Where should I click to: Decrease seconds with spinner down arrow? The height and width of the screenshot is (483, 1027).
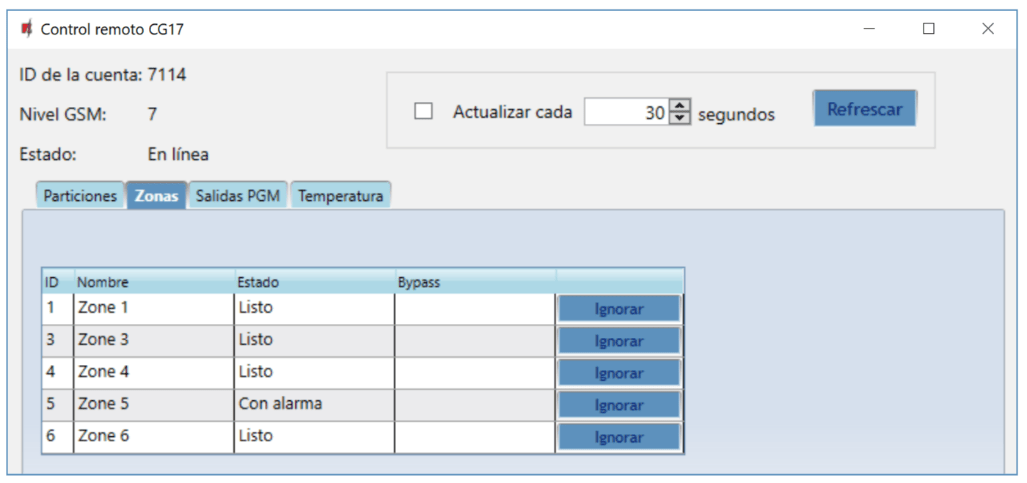680,119
